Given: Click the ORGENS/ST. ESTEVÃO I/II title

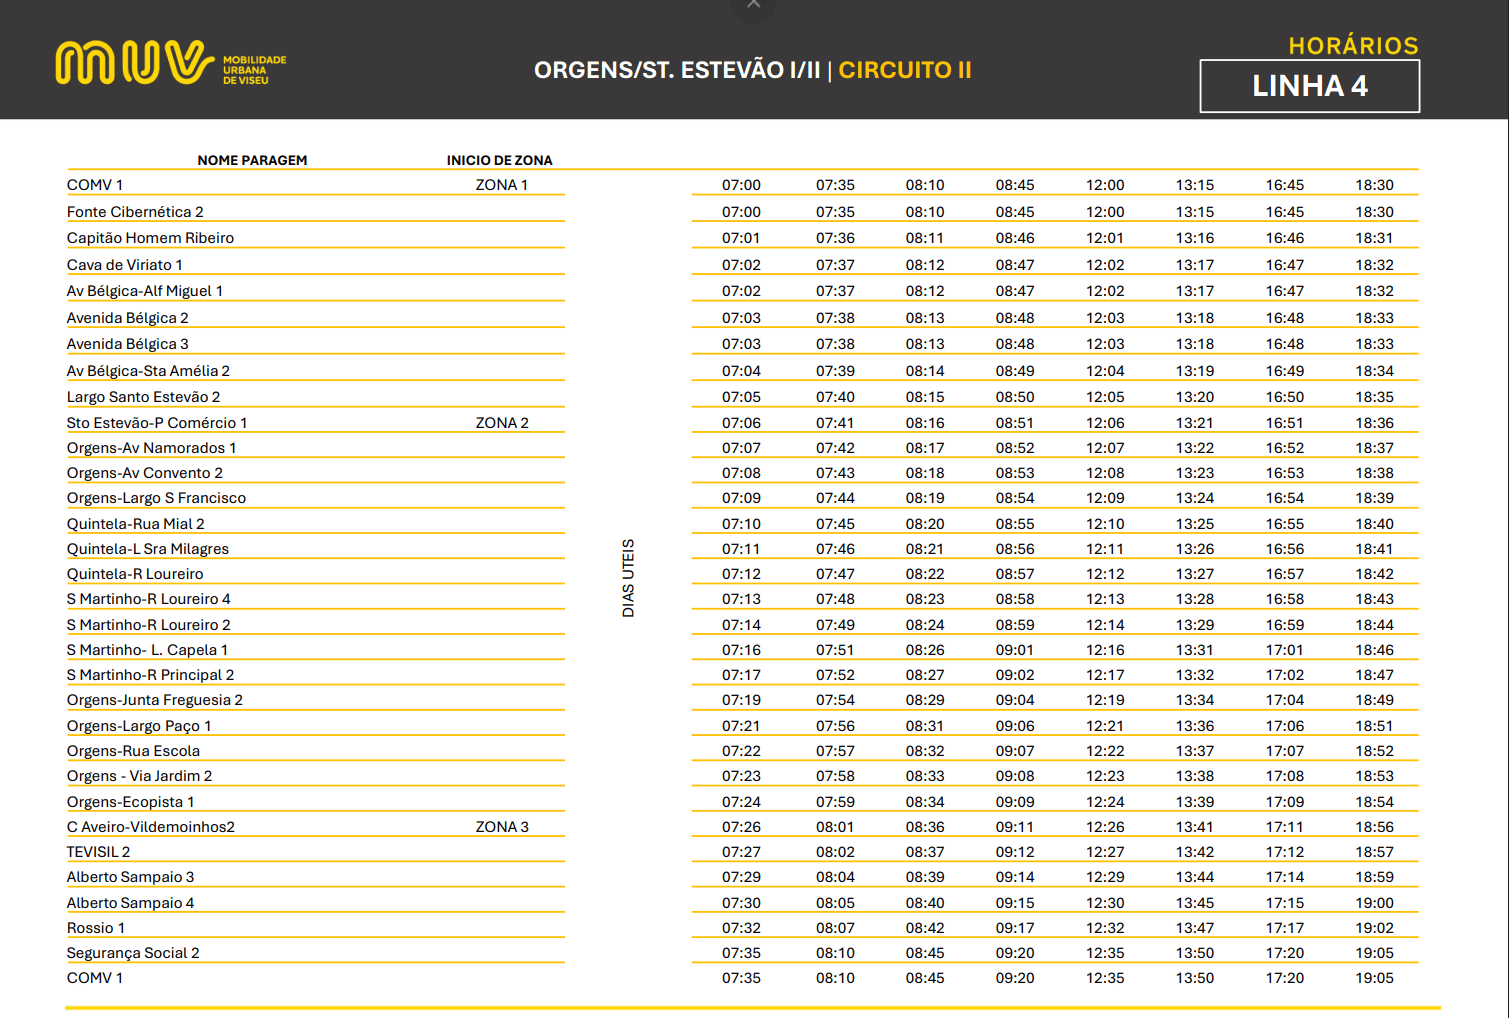Looking at the screenshot, I should click(x=676, y=70).
